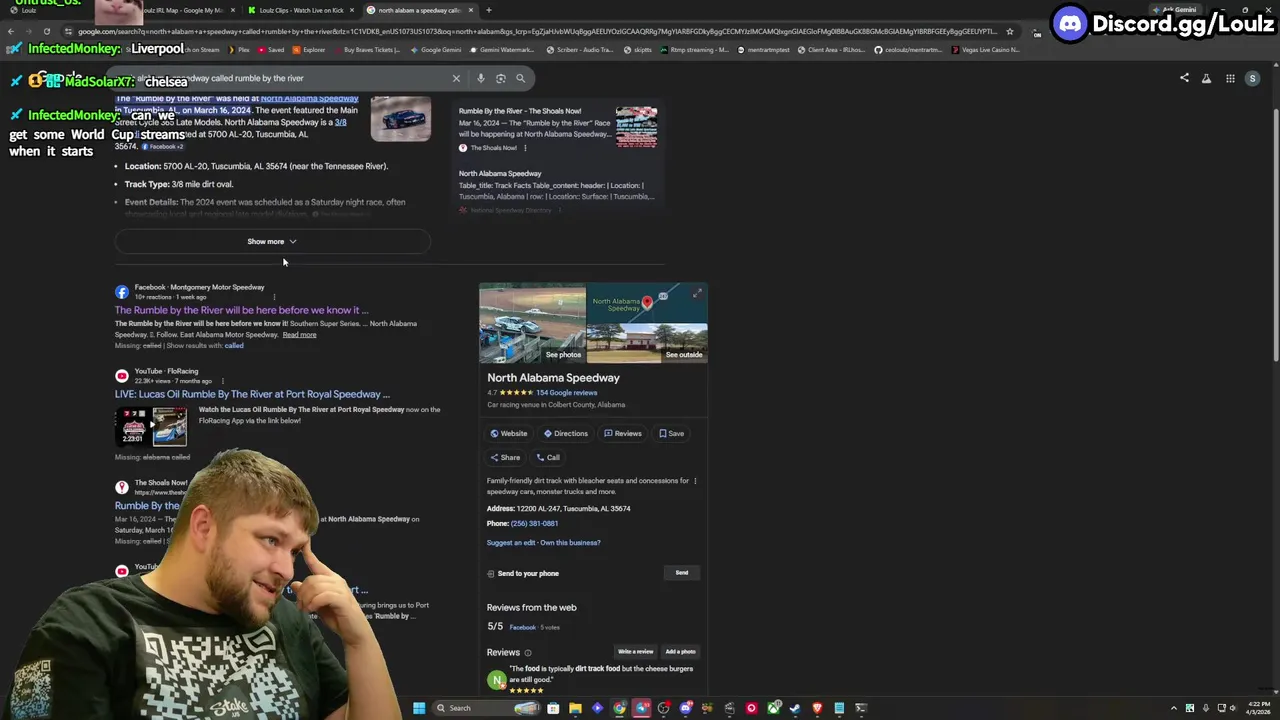
Task: Switch to Loulz Clips Kick tab
Action: click(x=301, y=10)
